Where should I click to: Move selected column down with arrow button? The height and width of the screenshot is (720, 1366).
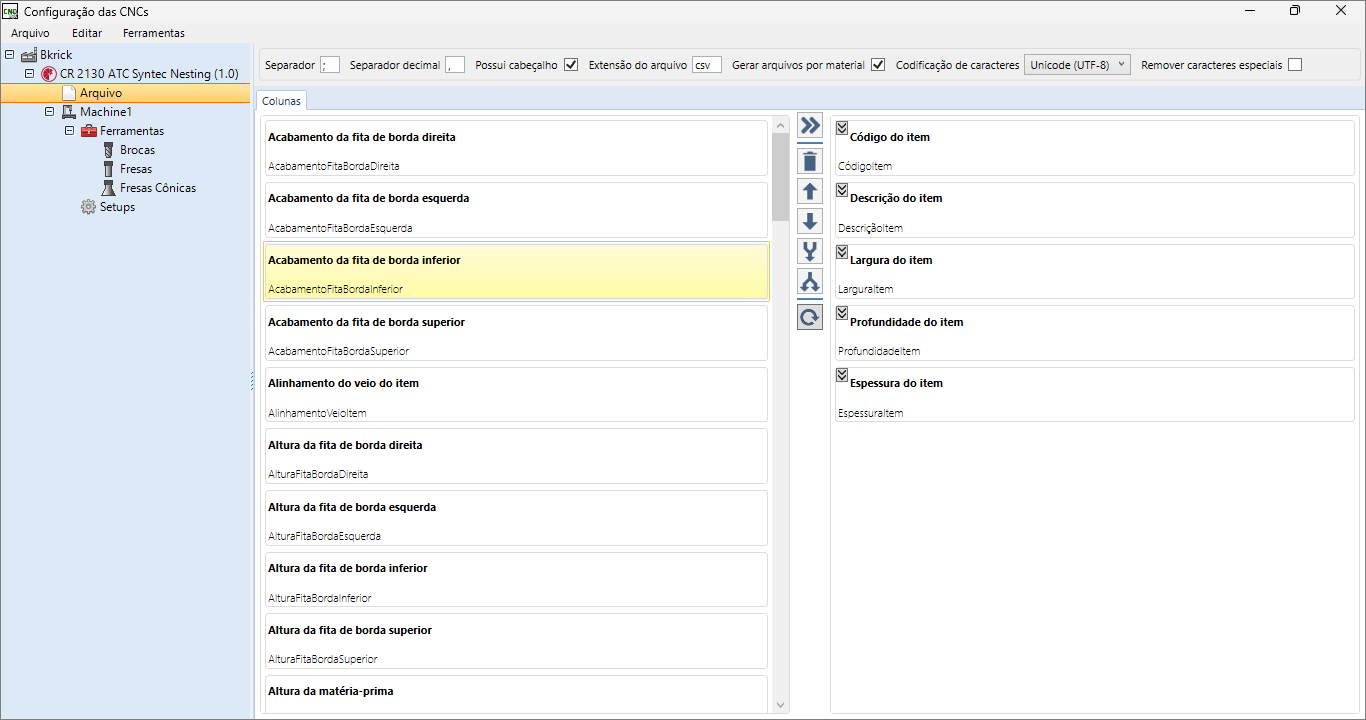coord(810,221)
